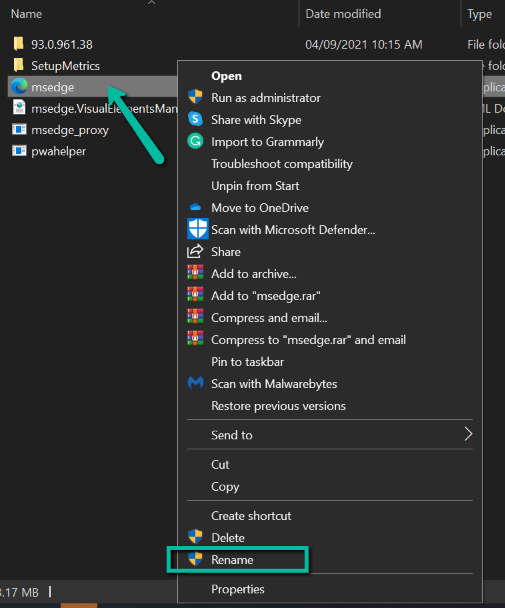505x608 pixels.
Task: Click the msedge_proxy application icon
Action: click(19, 129)
